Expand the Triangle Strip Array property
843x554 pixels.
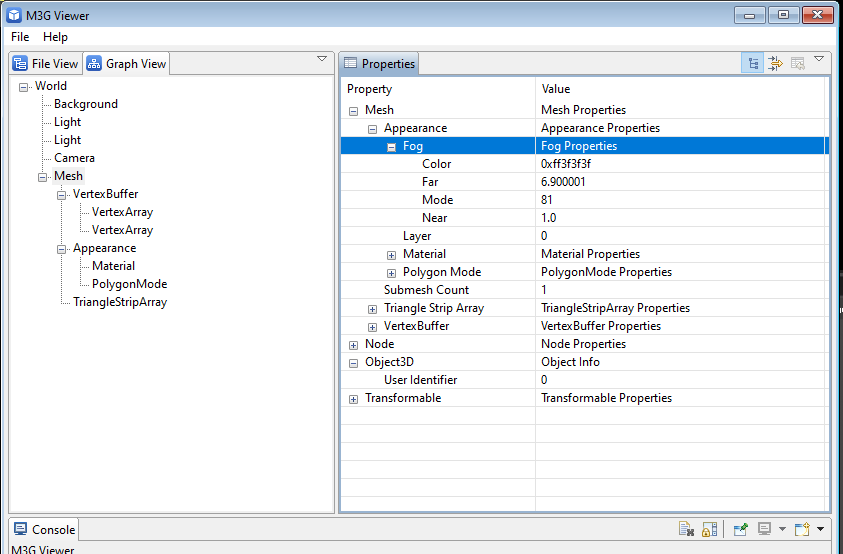tap(372, 309)
